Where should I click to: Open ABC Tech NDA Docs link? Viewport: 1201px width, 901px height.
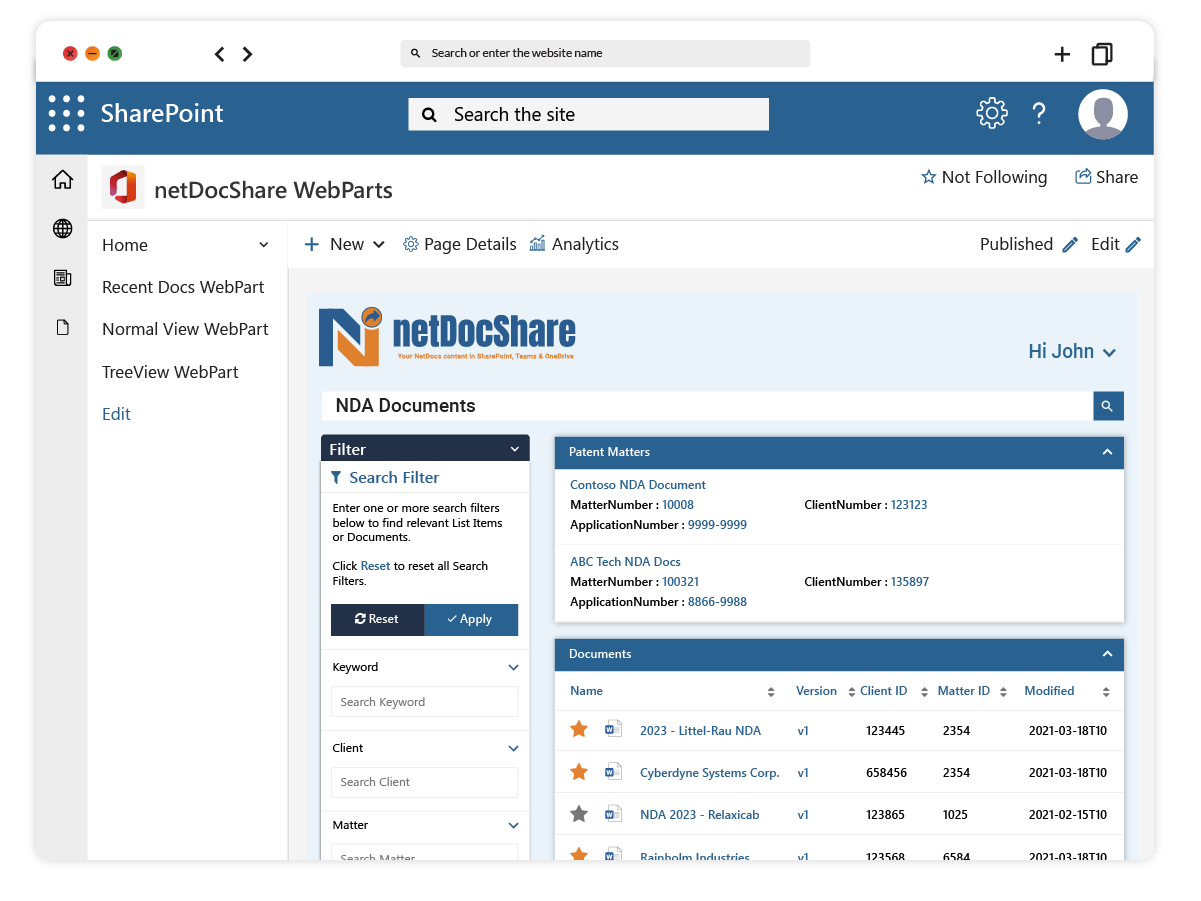(x=625, y=562)
